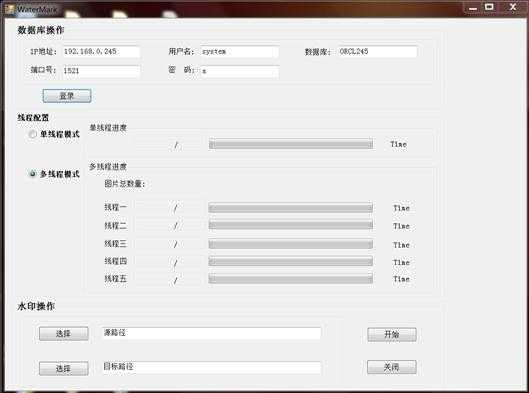Image resolution: width=529 pixels, height=393 pixels.
Task: Focus the 用户名 field containing system
Action: [x=240, y=52]
